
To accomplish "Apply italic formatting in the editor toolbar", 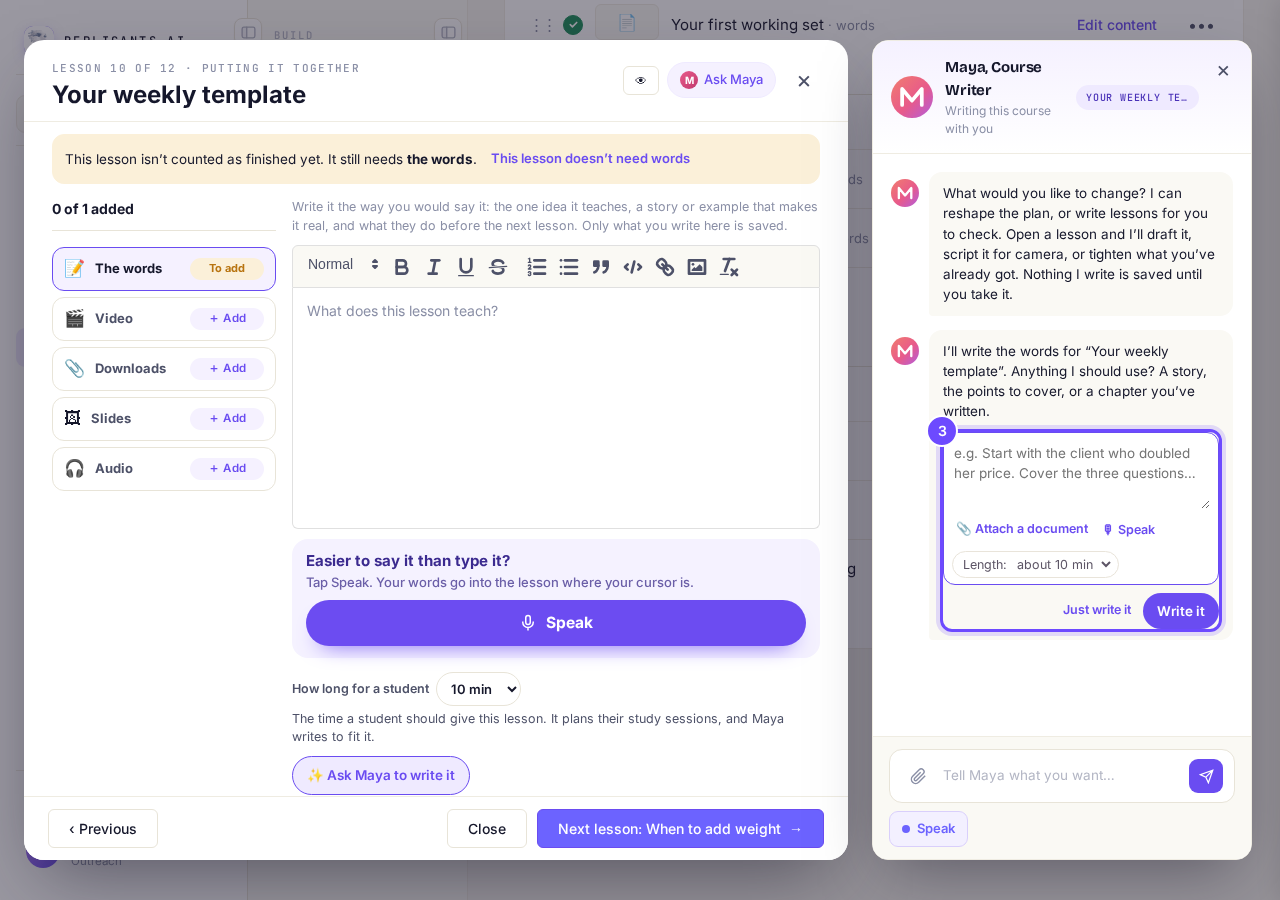I will coord(434,267).
